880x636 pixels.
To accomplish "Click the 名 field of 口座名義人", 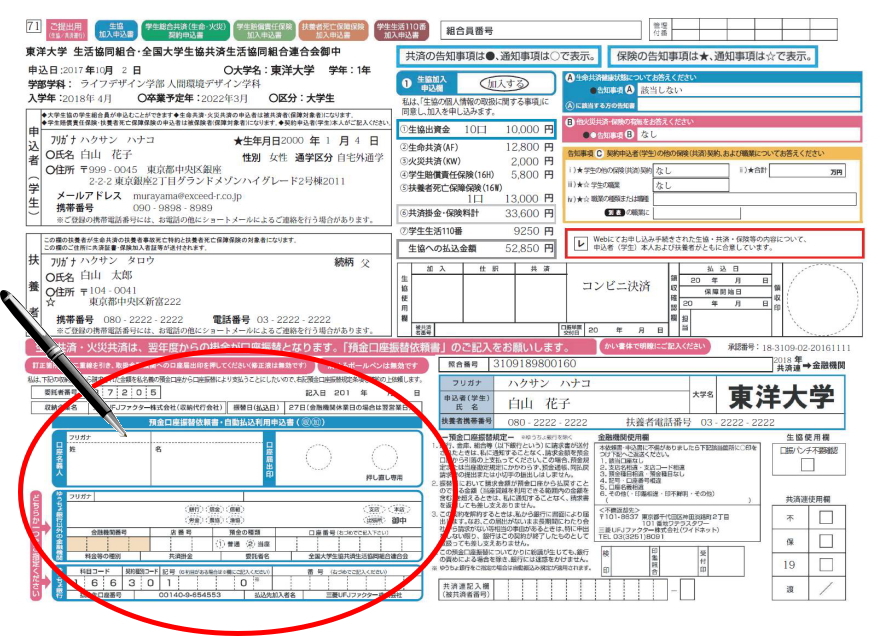I will pyautogui.click(x=207, y=464).
